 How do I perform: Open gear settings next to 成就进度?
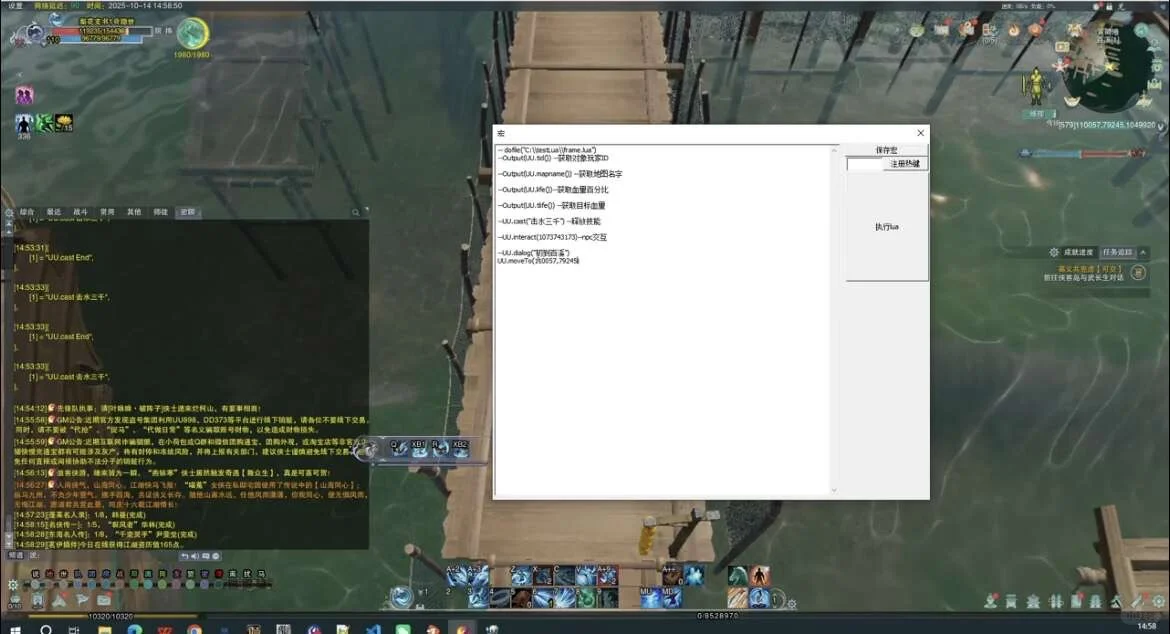pos(1054,252)
